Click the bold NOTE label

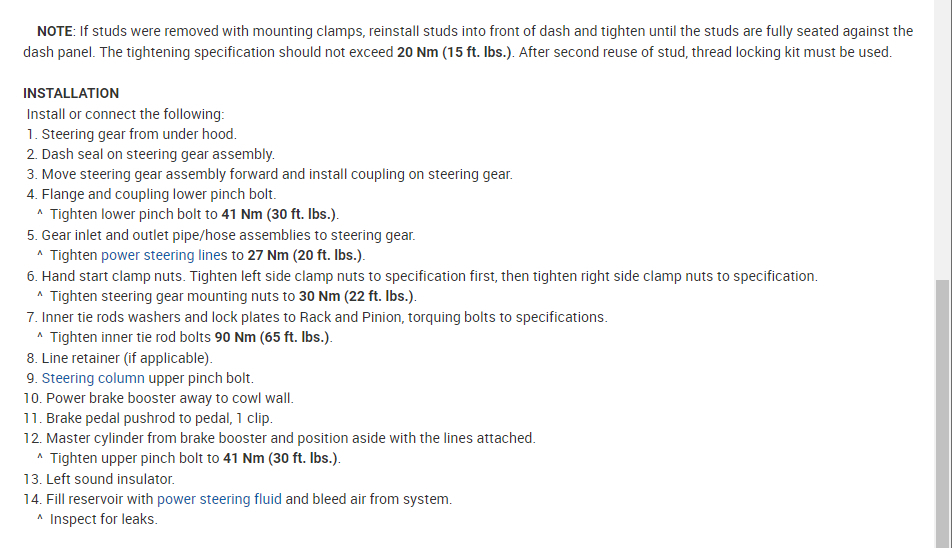(x=55, y=31)
